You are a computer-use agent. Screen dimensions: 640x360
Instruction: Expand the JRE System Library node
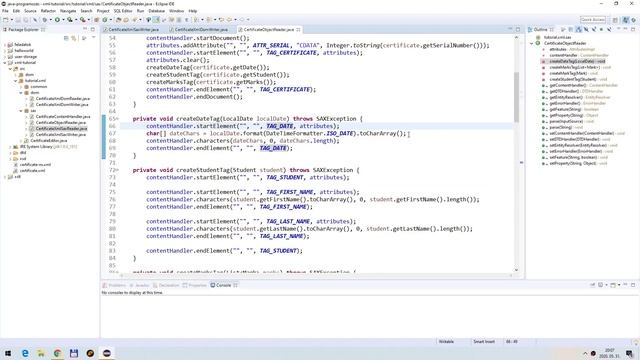(x=10, y=147)
